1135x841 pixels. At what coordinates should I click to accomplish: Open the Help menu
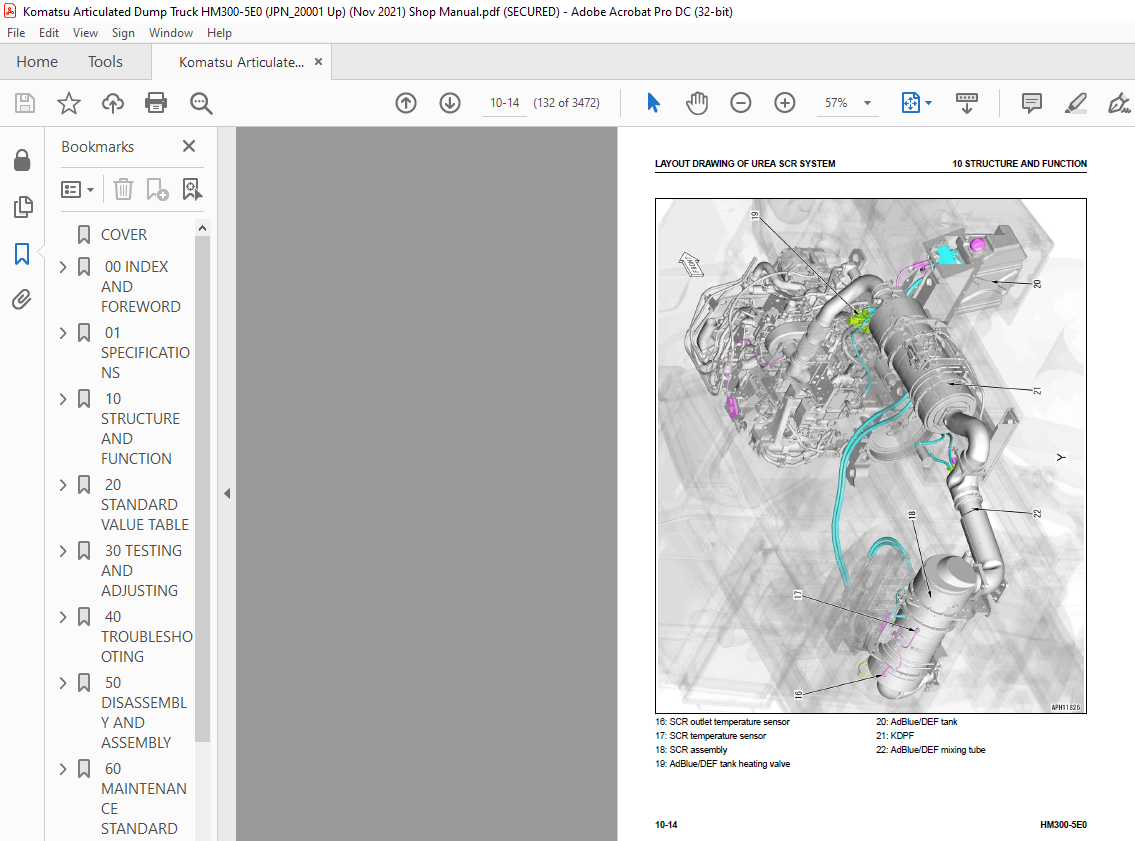pyautogui.click(x=219, y=33)
